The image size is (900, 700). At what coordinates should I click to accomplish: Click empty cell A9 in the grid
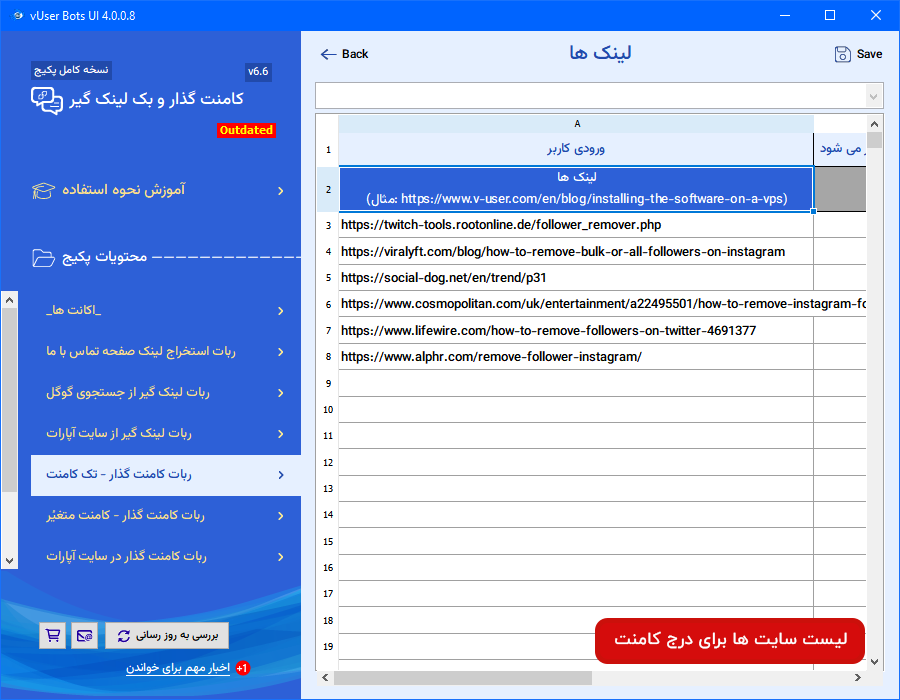click(576, 383)
